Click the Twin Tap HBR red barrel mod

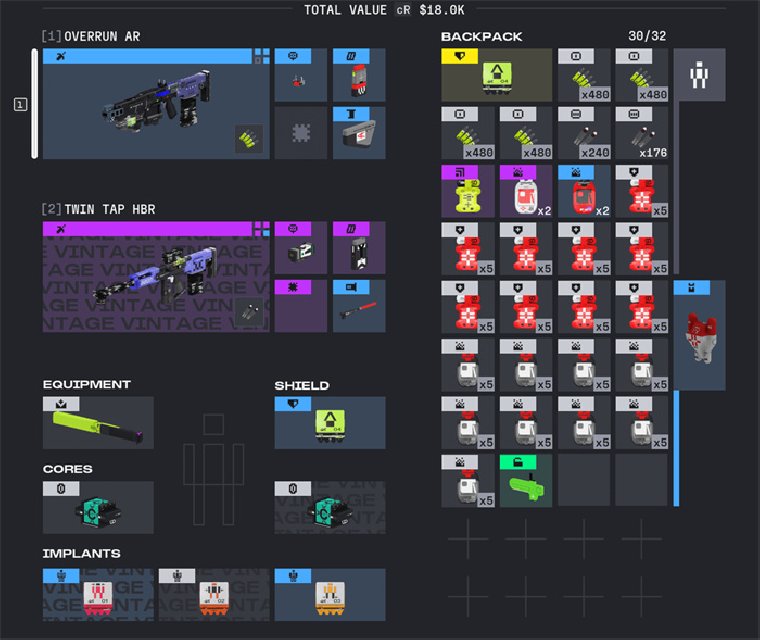pos(359,306)
